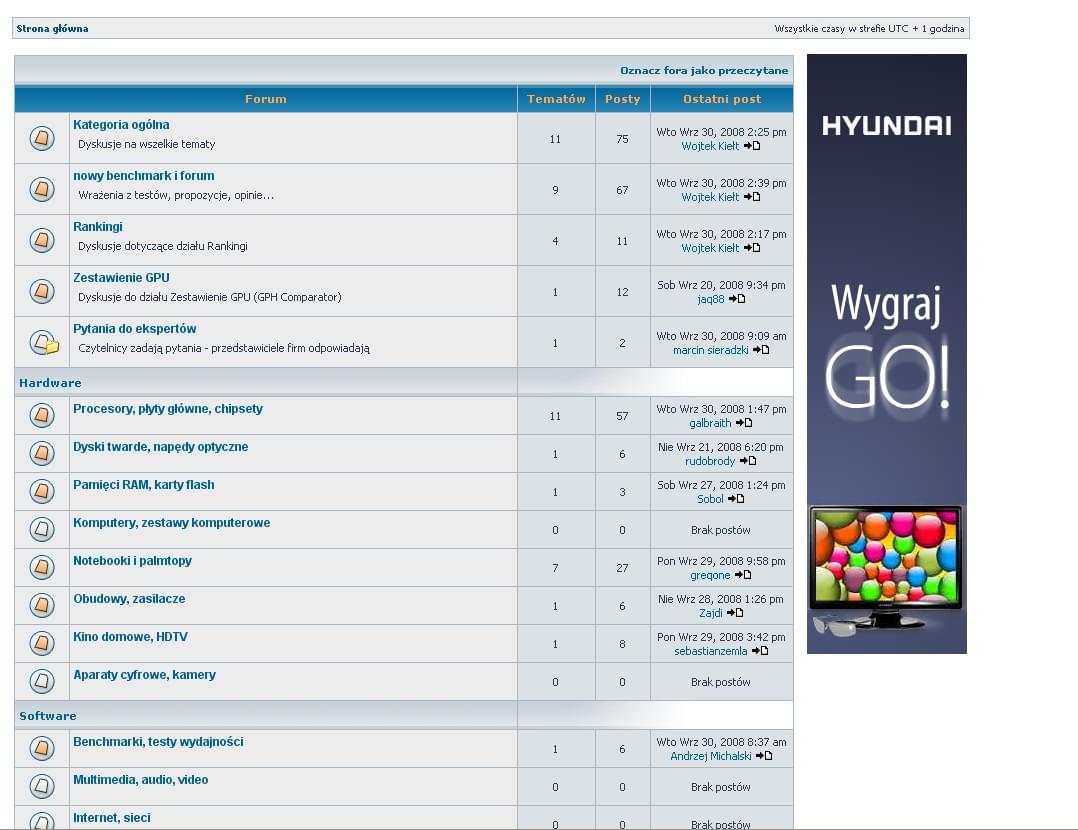Open latest post icon next to jaq88
The height and width of the screenshot is (830, 1078).
click(737, 299)
